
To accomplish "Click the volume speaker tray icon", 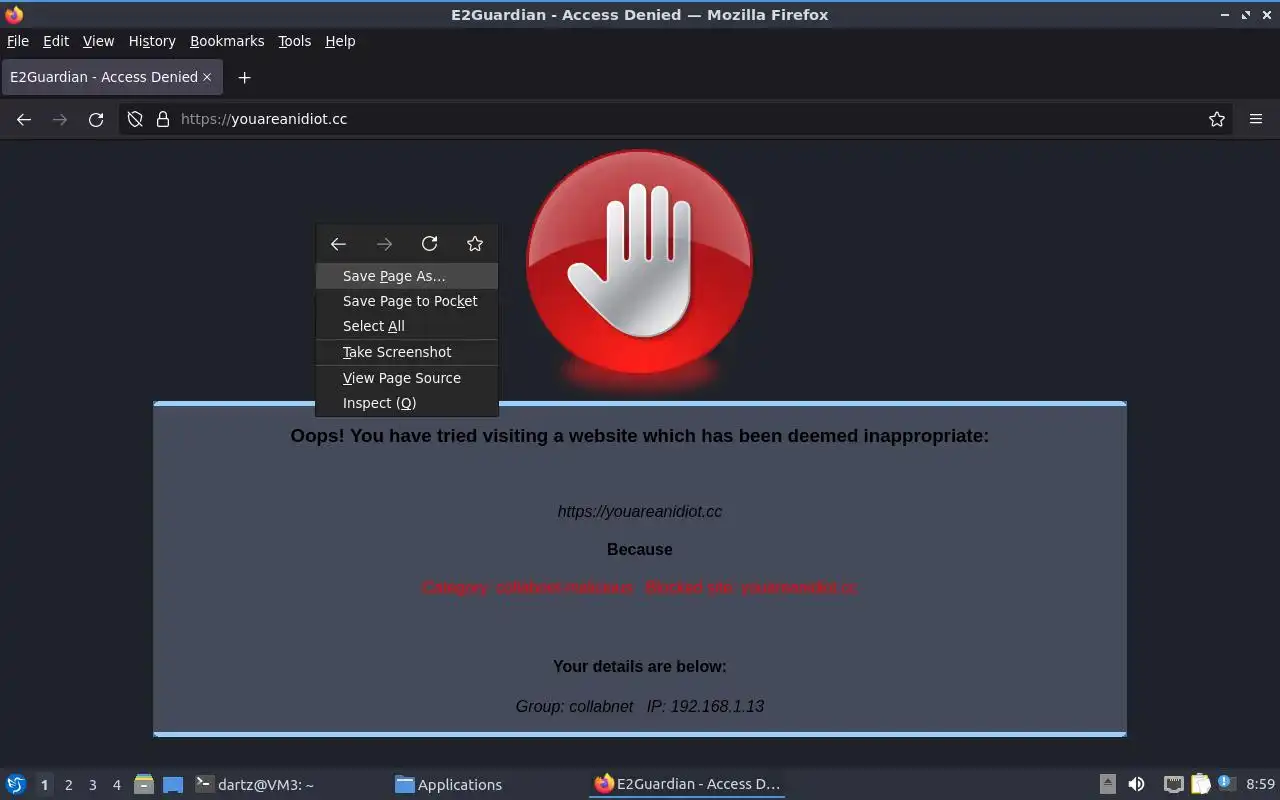I will [1136, 784].
